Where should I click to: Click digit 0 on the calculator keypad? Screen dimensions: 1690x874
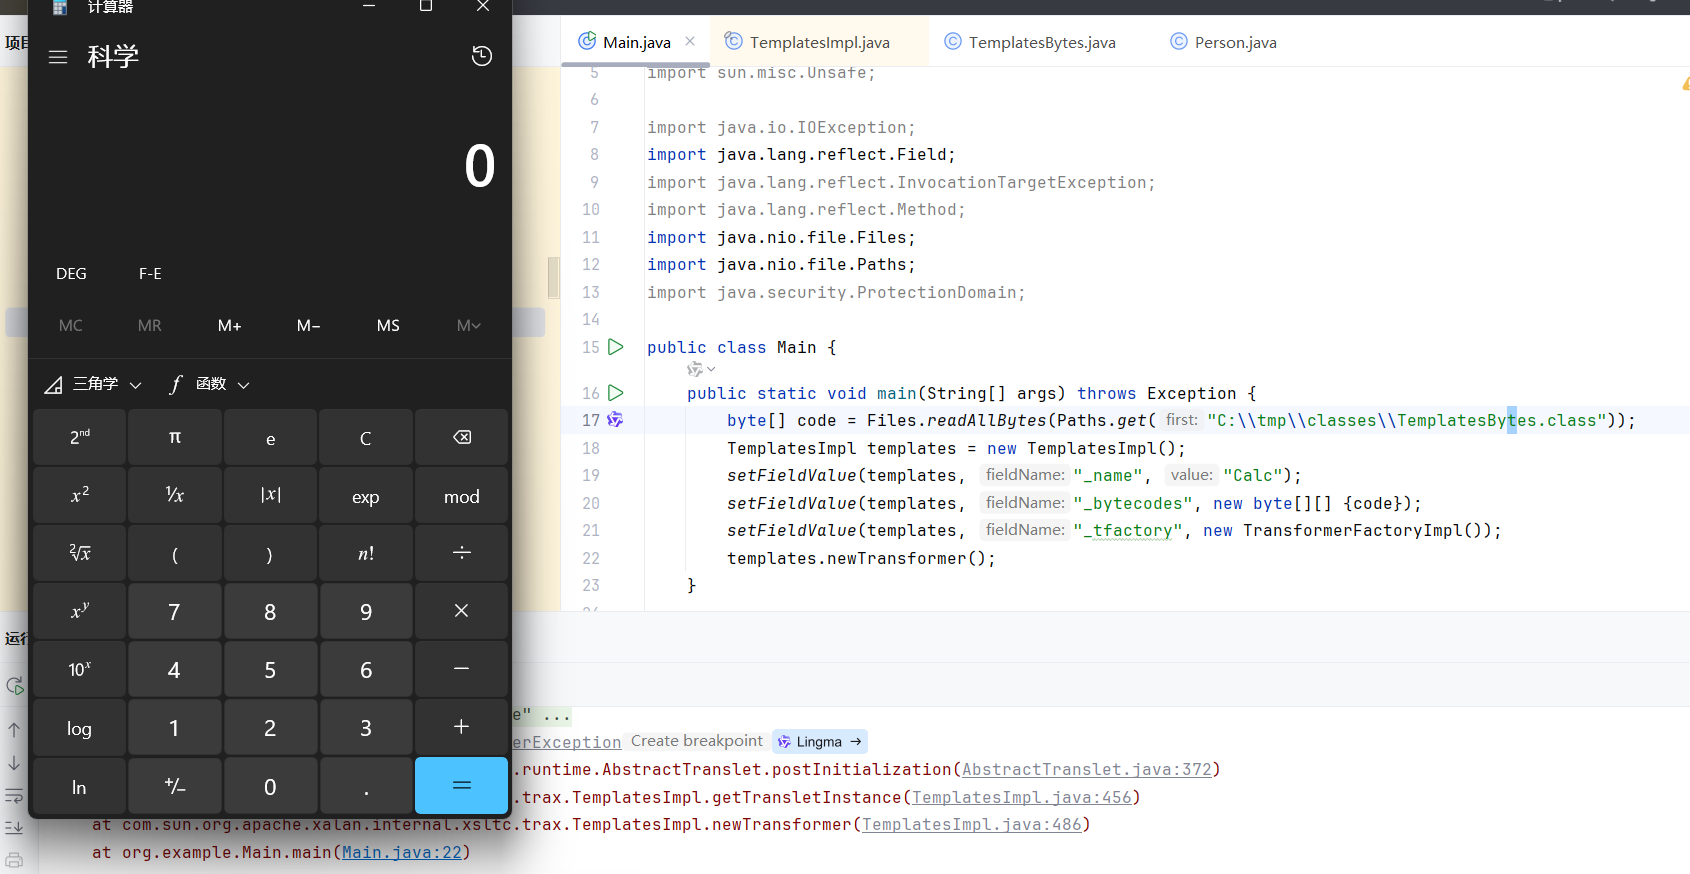[x=270, y=786]
